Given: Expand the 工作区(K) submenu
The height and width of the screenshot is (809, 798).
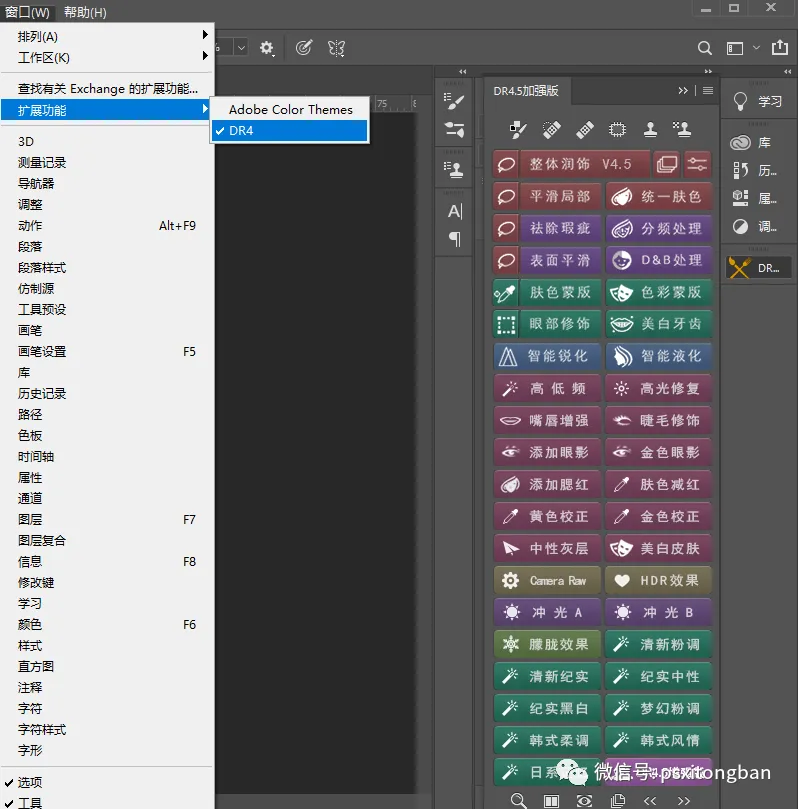Looking at the screenshot, I should [107, 57].
